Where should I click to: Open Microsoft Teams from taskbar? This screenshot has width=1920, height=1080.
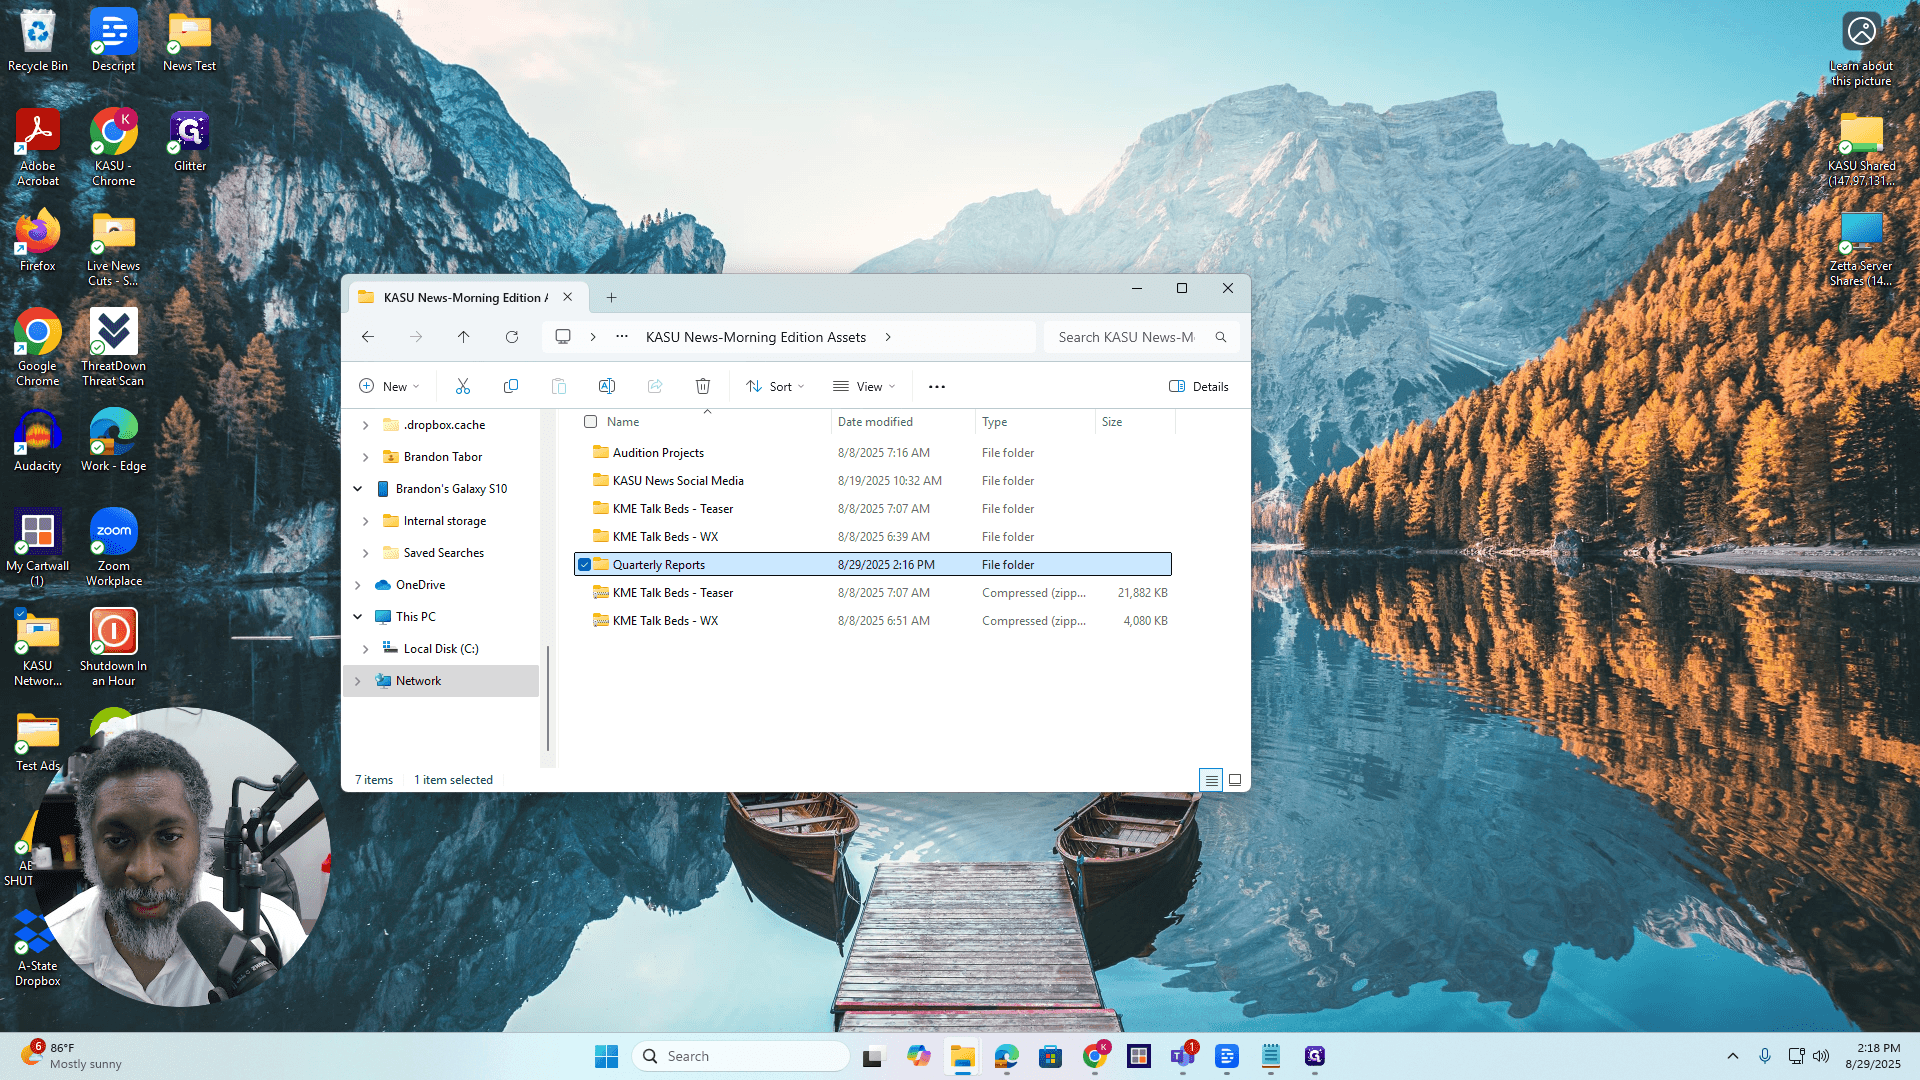pos(1183,1056)
